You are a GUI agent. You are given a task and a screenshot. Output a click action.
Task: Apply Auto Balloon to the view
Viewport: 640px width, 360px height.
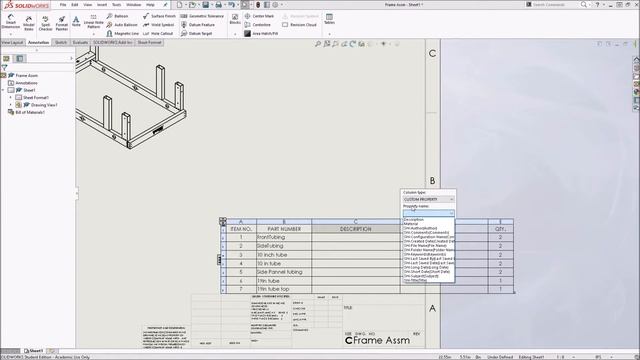click(x=122, y=25)
